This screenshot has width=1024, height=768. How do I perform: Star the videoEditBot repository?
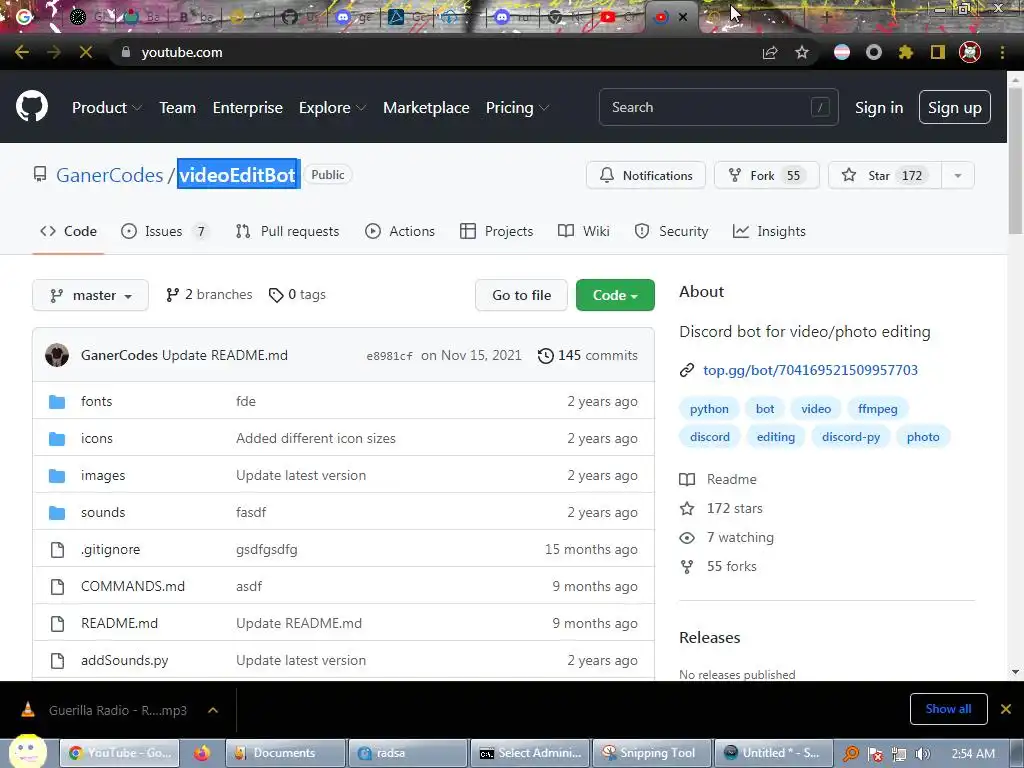tap(885, 175)
